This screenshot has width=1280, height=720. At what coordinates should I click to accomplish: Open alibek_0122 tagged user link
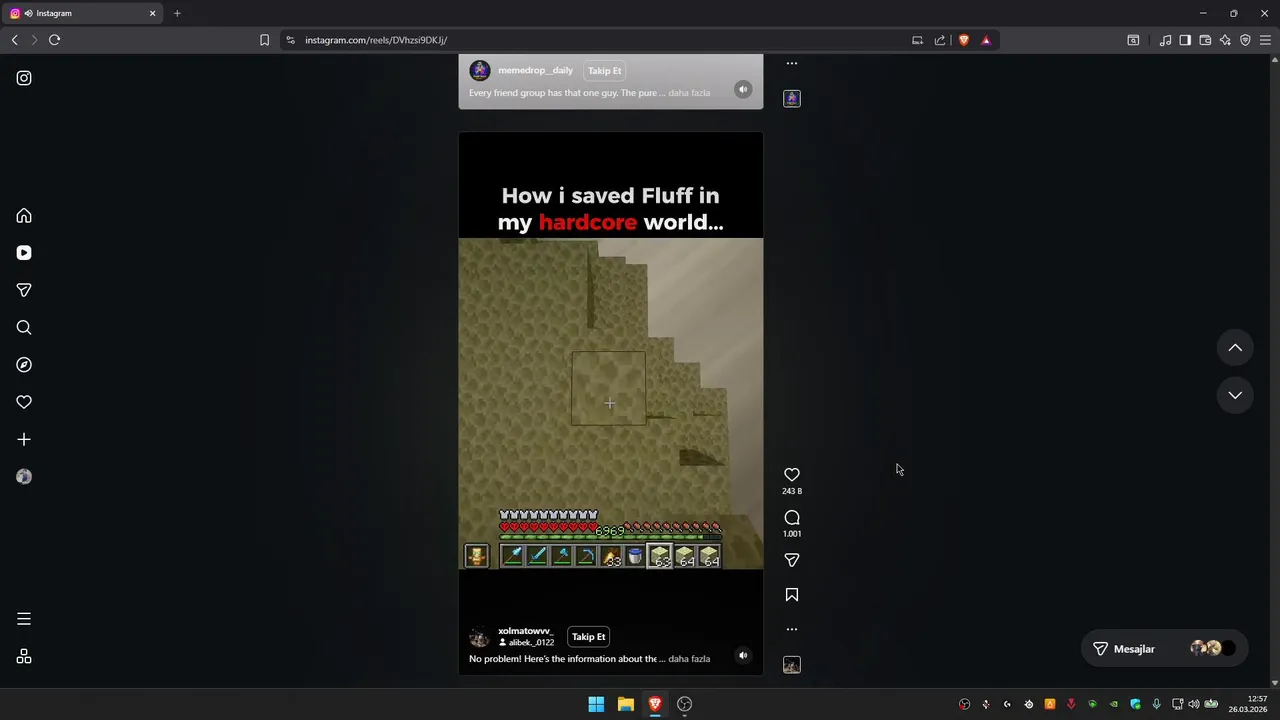531,643
